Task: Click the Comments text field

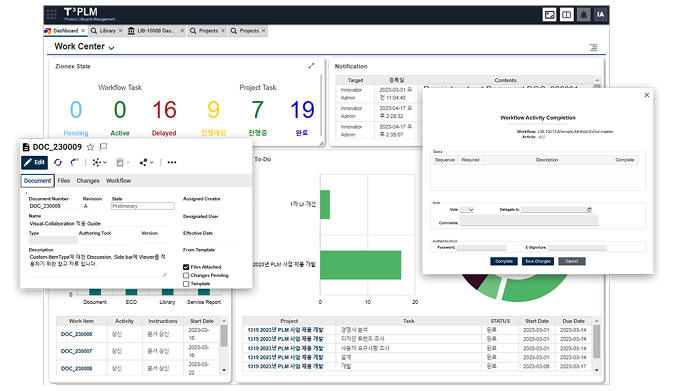Action: 529,221
